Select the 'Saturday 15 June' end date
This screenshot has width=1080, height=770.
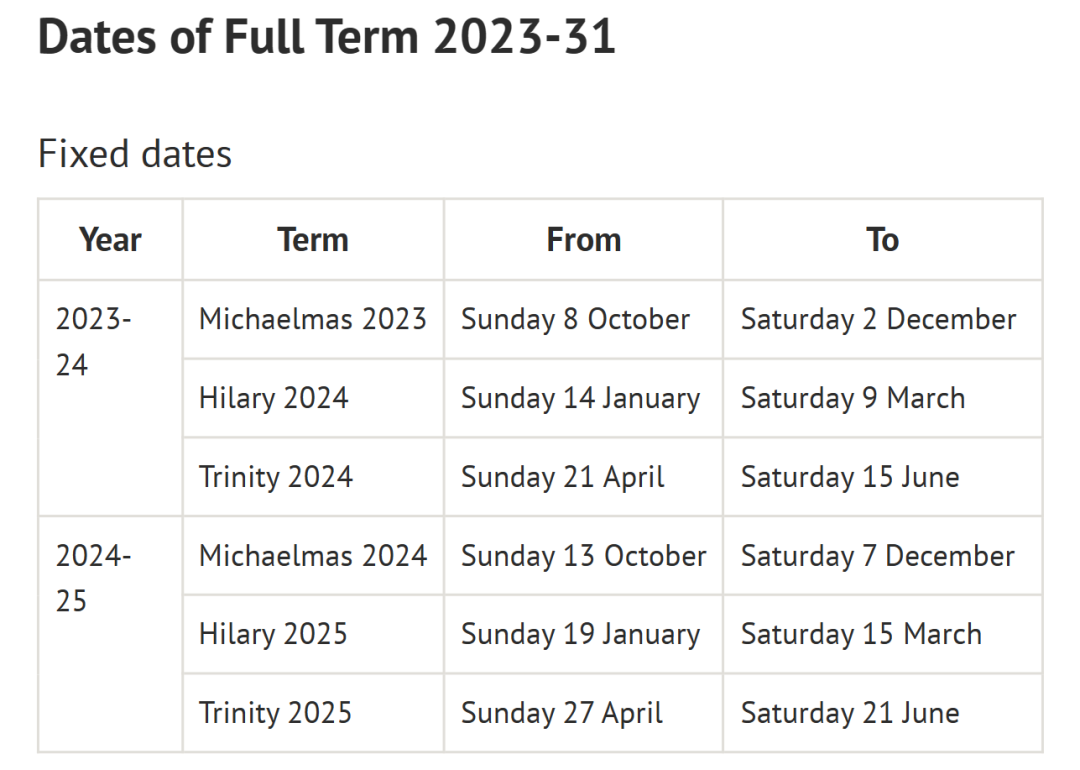[850, 477]
